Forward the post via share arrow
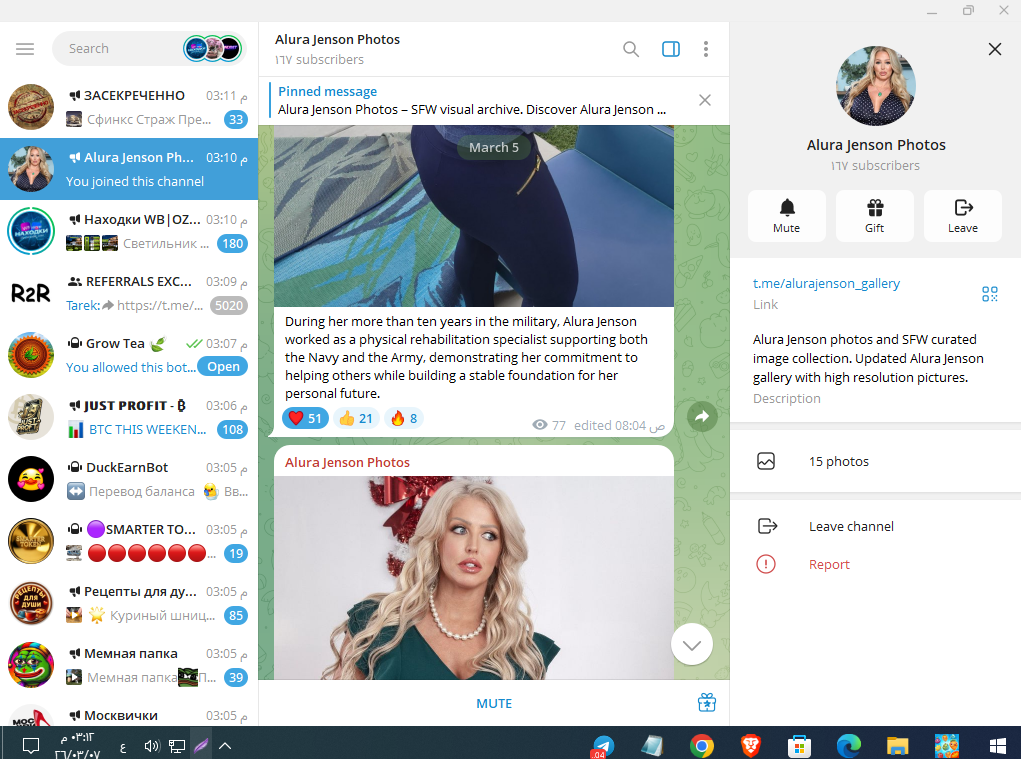Image resolution: width=1021 pixels, height=759 pixels. pyautogui.click(x=702, y=417)
